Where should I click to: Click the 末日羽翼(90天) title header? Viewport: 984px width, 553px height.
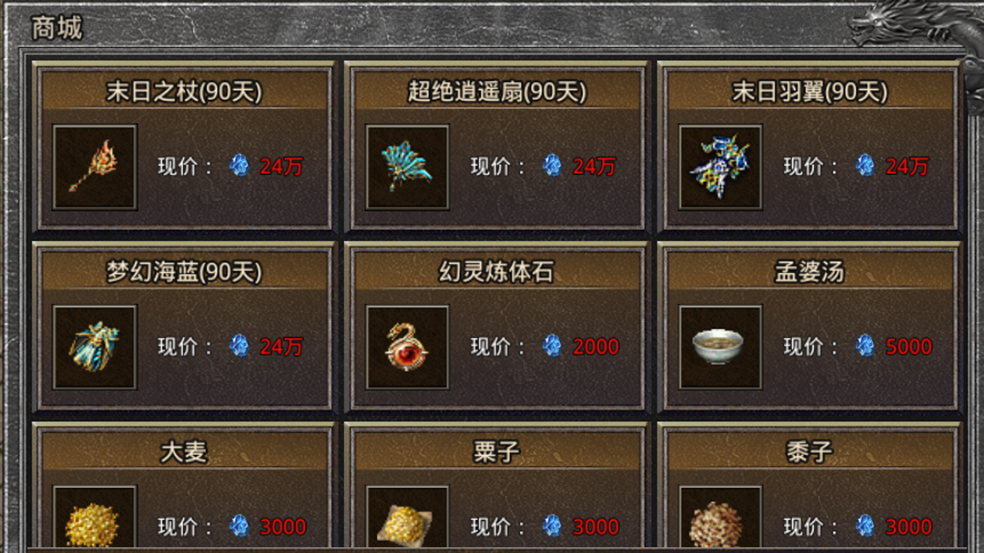pos(810,92)
